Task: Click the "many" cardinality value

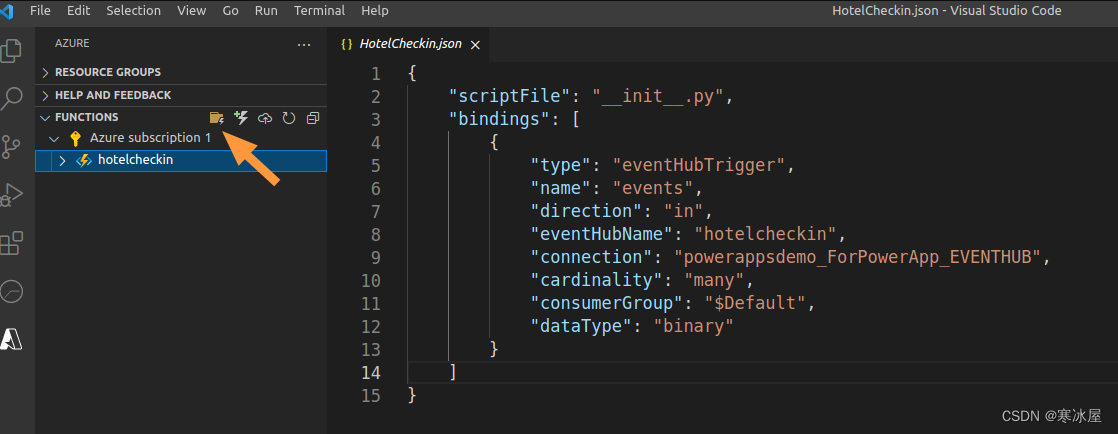Action: [714, 280]
